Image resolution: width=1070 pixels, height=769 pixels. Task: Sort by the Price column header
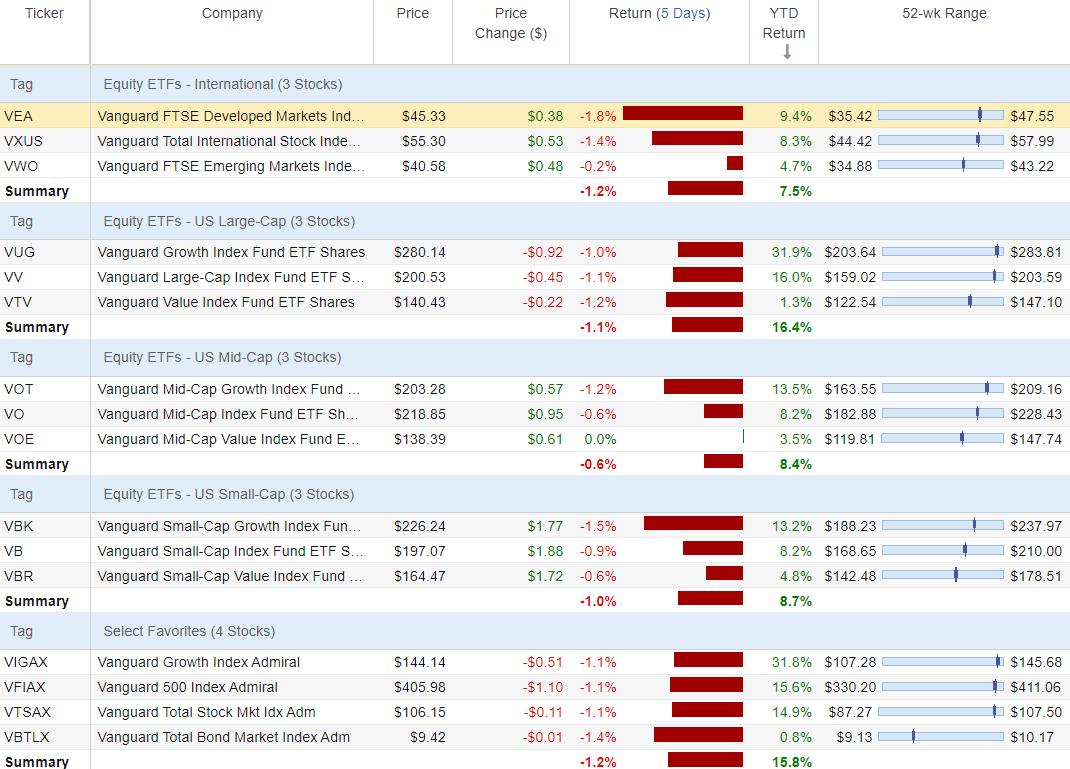(x=413, y=13)
